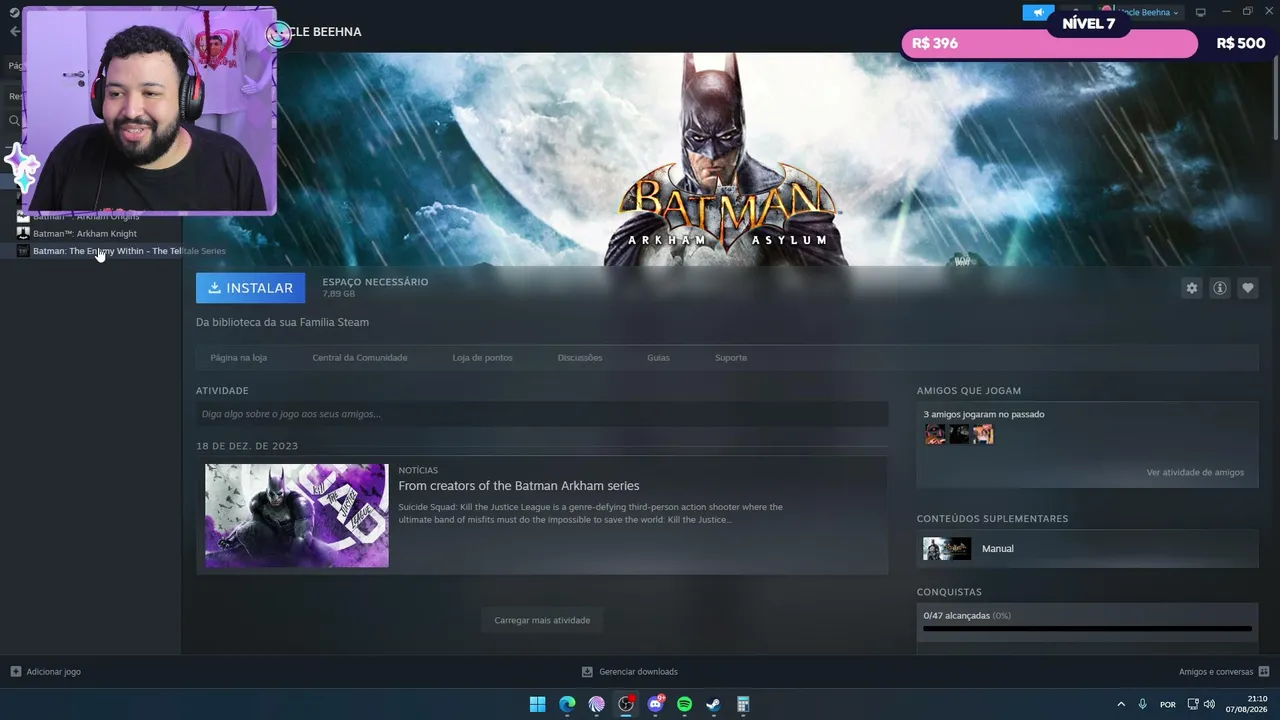This screenshot has height=720, width=1280.
Task: Open Discord from taskbar
Action: coord(655,704)
